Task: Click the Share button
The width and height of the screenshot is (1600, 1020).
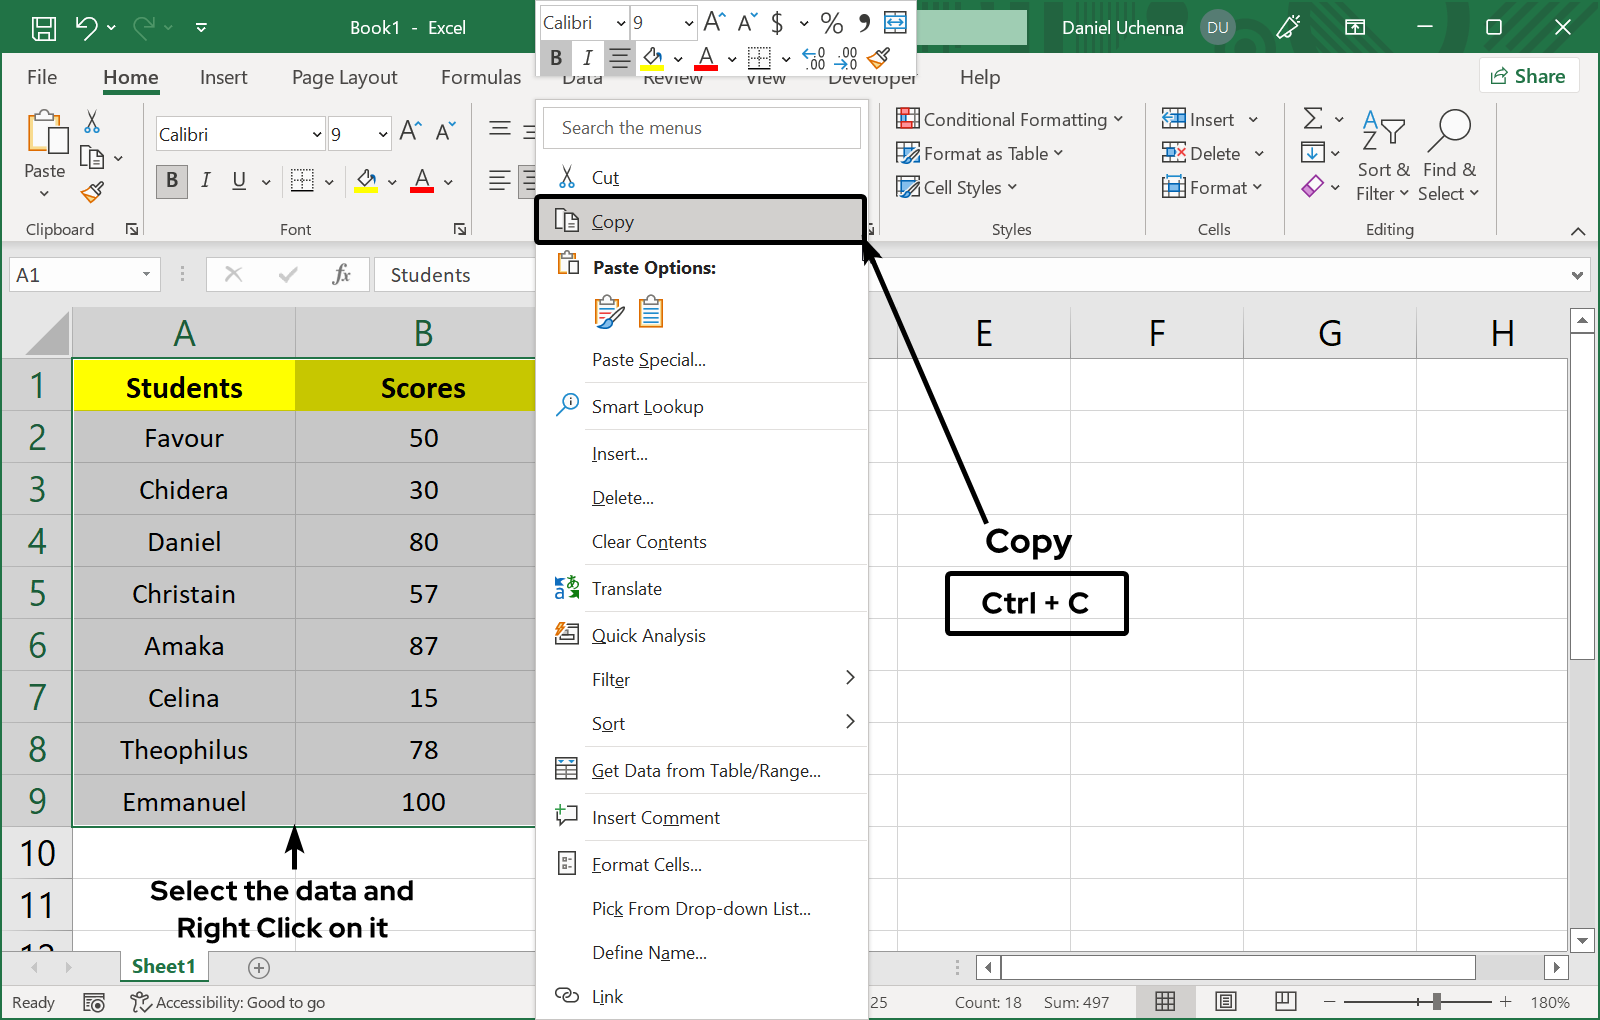Action: [x=1529, y=75]
